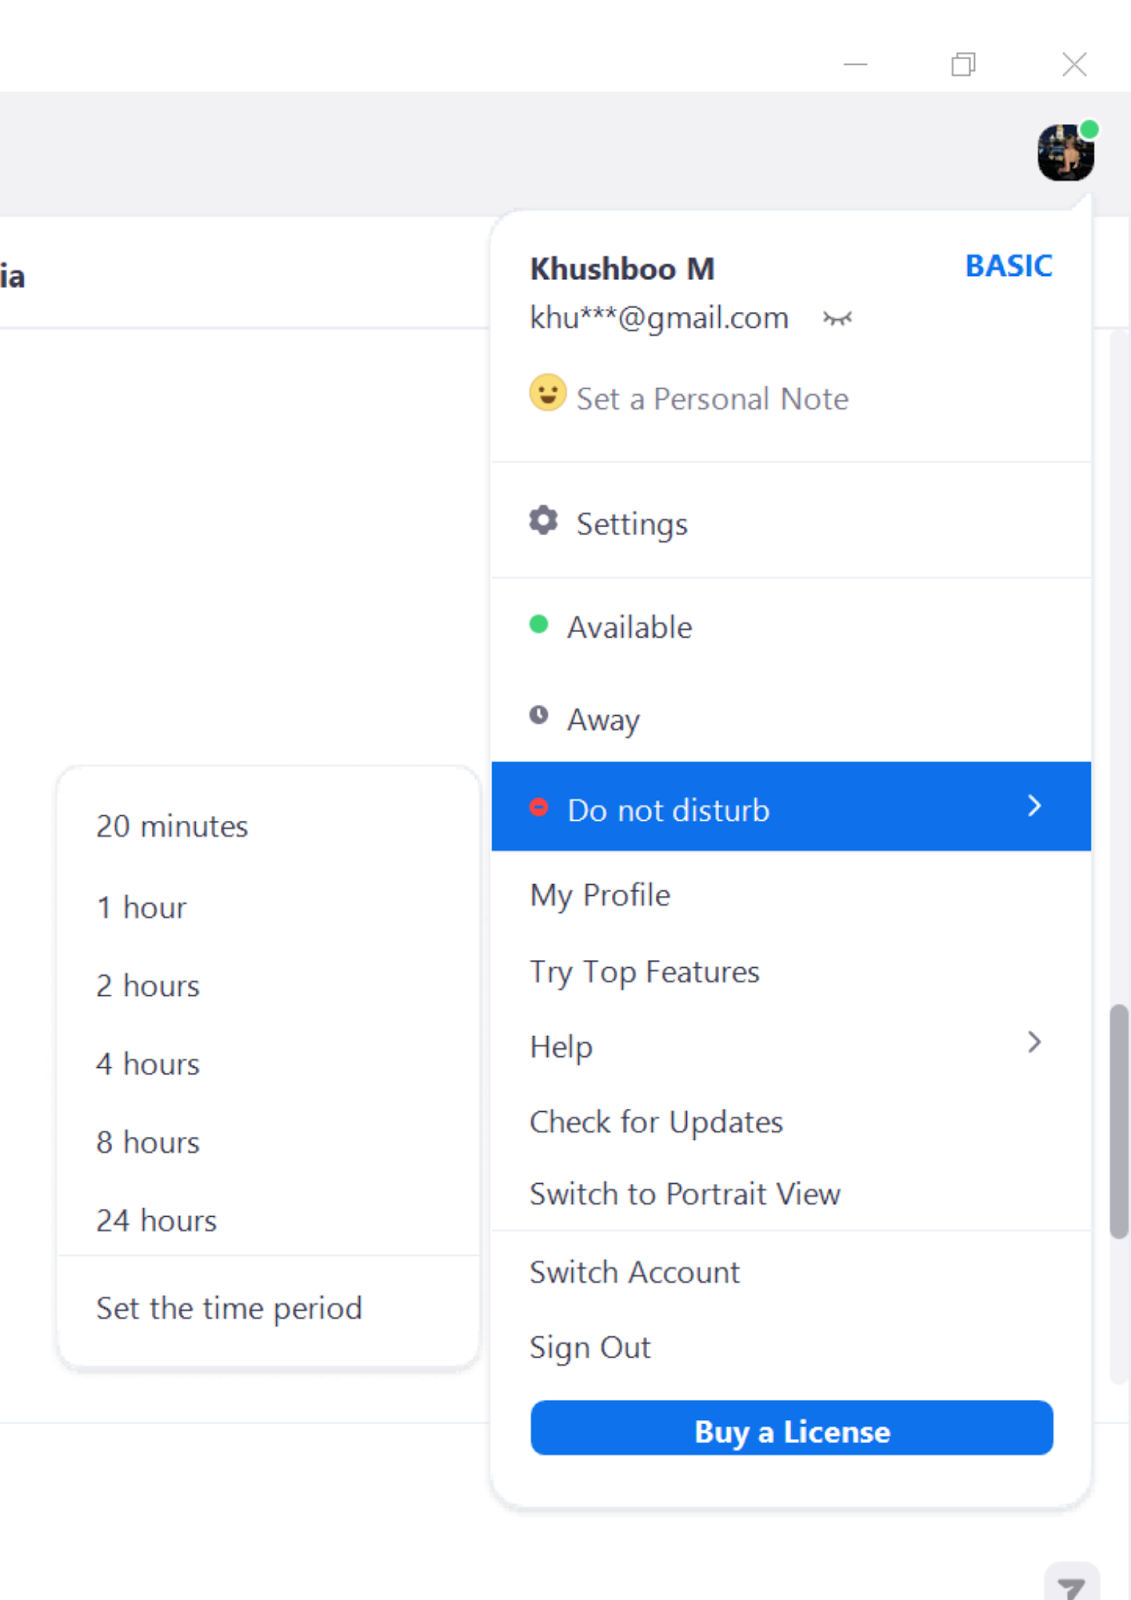Click the BASIC plan label
This screenshot has height=1600, width=1131.
1008,266
